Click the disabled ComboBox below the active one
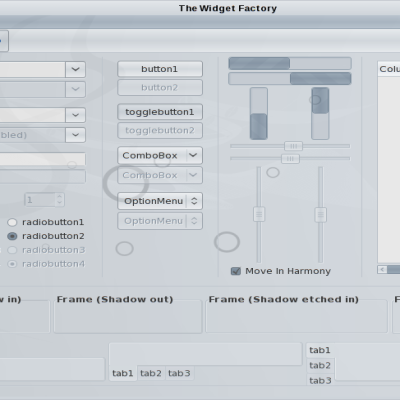 (x=160, y=175)
